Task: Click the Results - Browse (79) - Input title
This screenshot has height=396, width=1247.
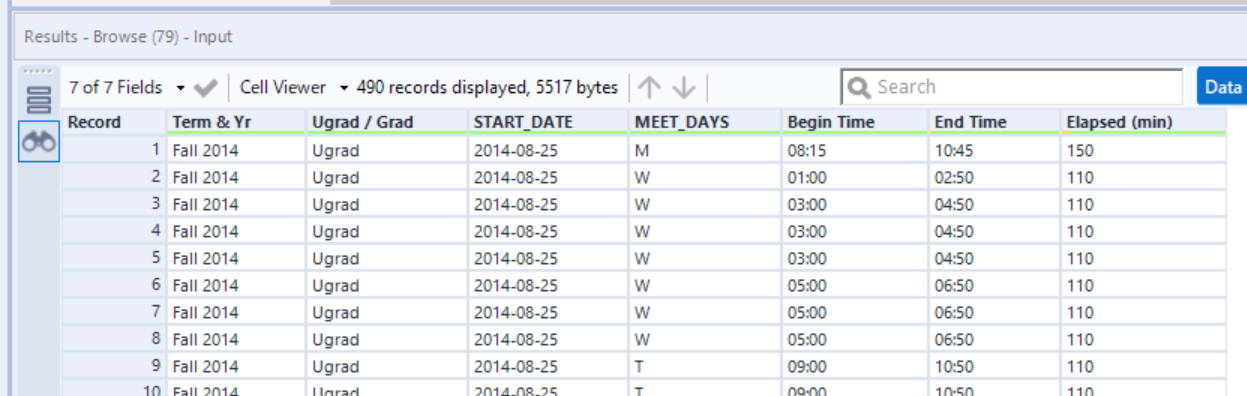Action: pyautogui.click(x=128, y=37)
